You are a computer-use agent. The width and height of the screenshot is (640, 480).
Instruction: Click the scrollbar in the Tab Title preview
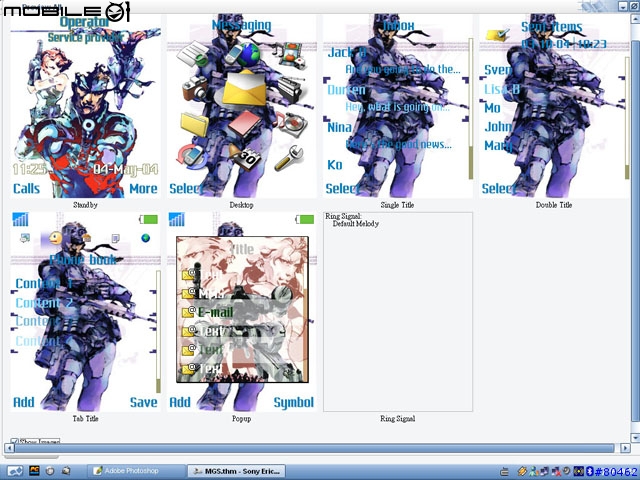[158, 332]
